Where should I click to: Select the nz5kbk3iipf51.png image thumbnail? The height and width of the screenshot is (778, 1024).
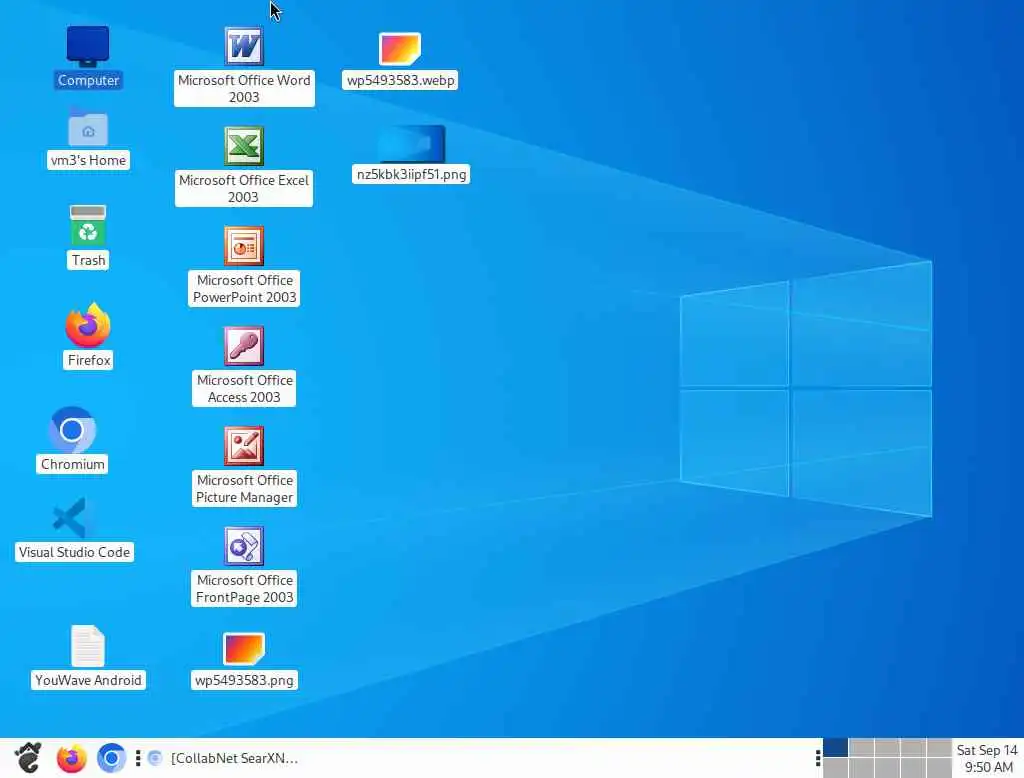pos(411,144)
